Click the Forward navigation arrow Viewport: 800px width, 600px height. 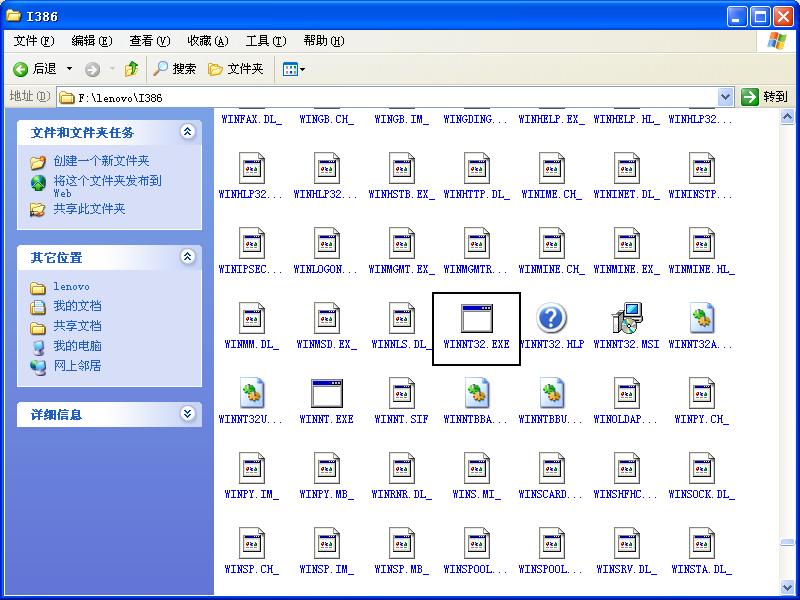tap(92, 69)
